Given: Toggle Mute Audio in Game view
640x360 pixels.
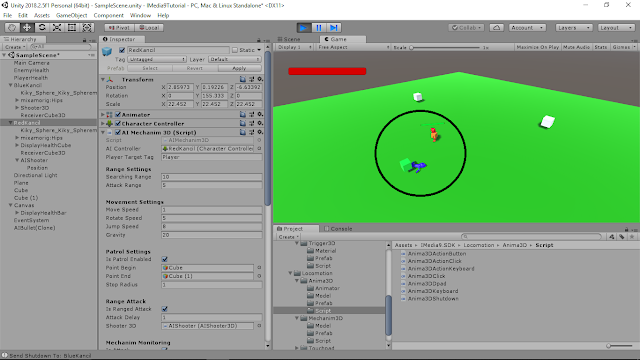Looking at the screenshot, I should pyautogui.click(x=576, y=47).
